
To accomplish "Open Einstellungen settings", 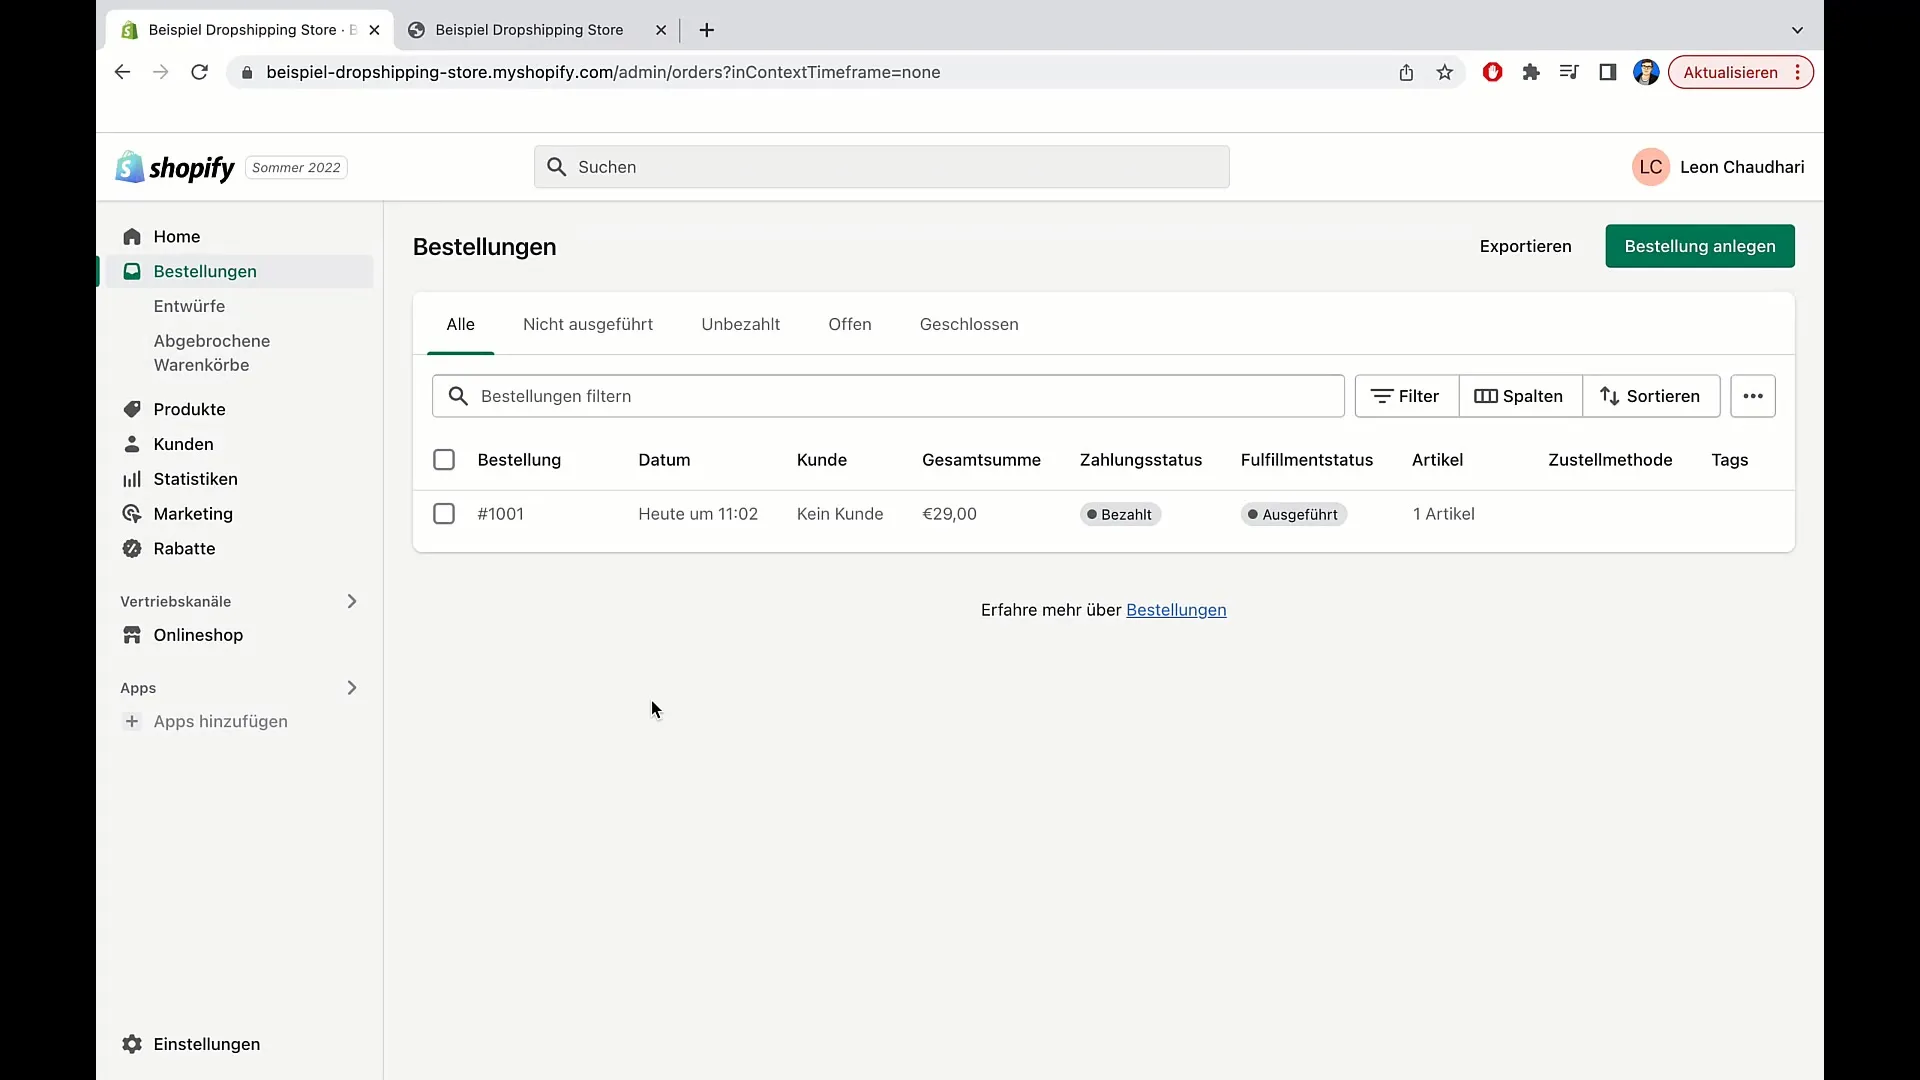I will coord(206,1044).
